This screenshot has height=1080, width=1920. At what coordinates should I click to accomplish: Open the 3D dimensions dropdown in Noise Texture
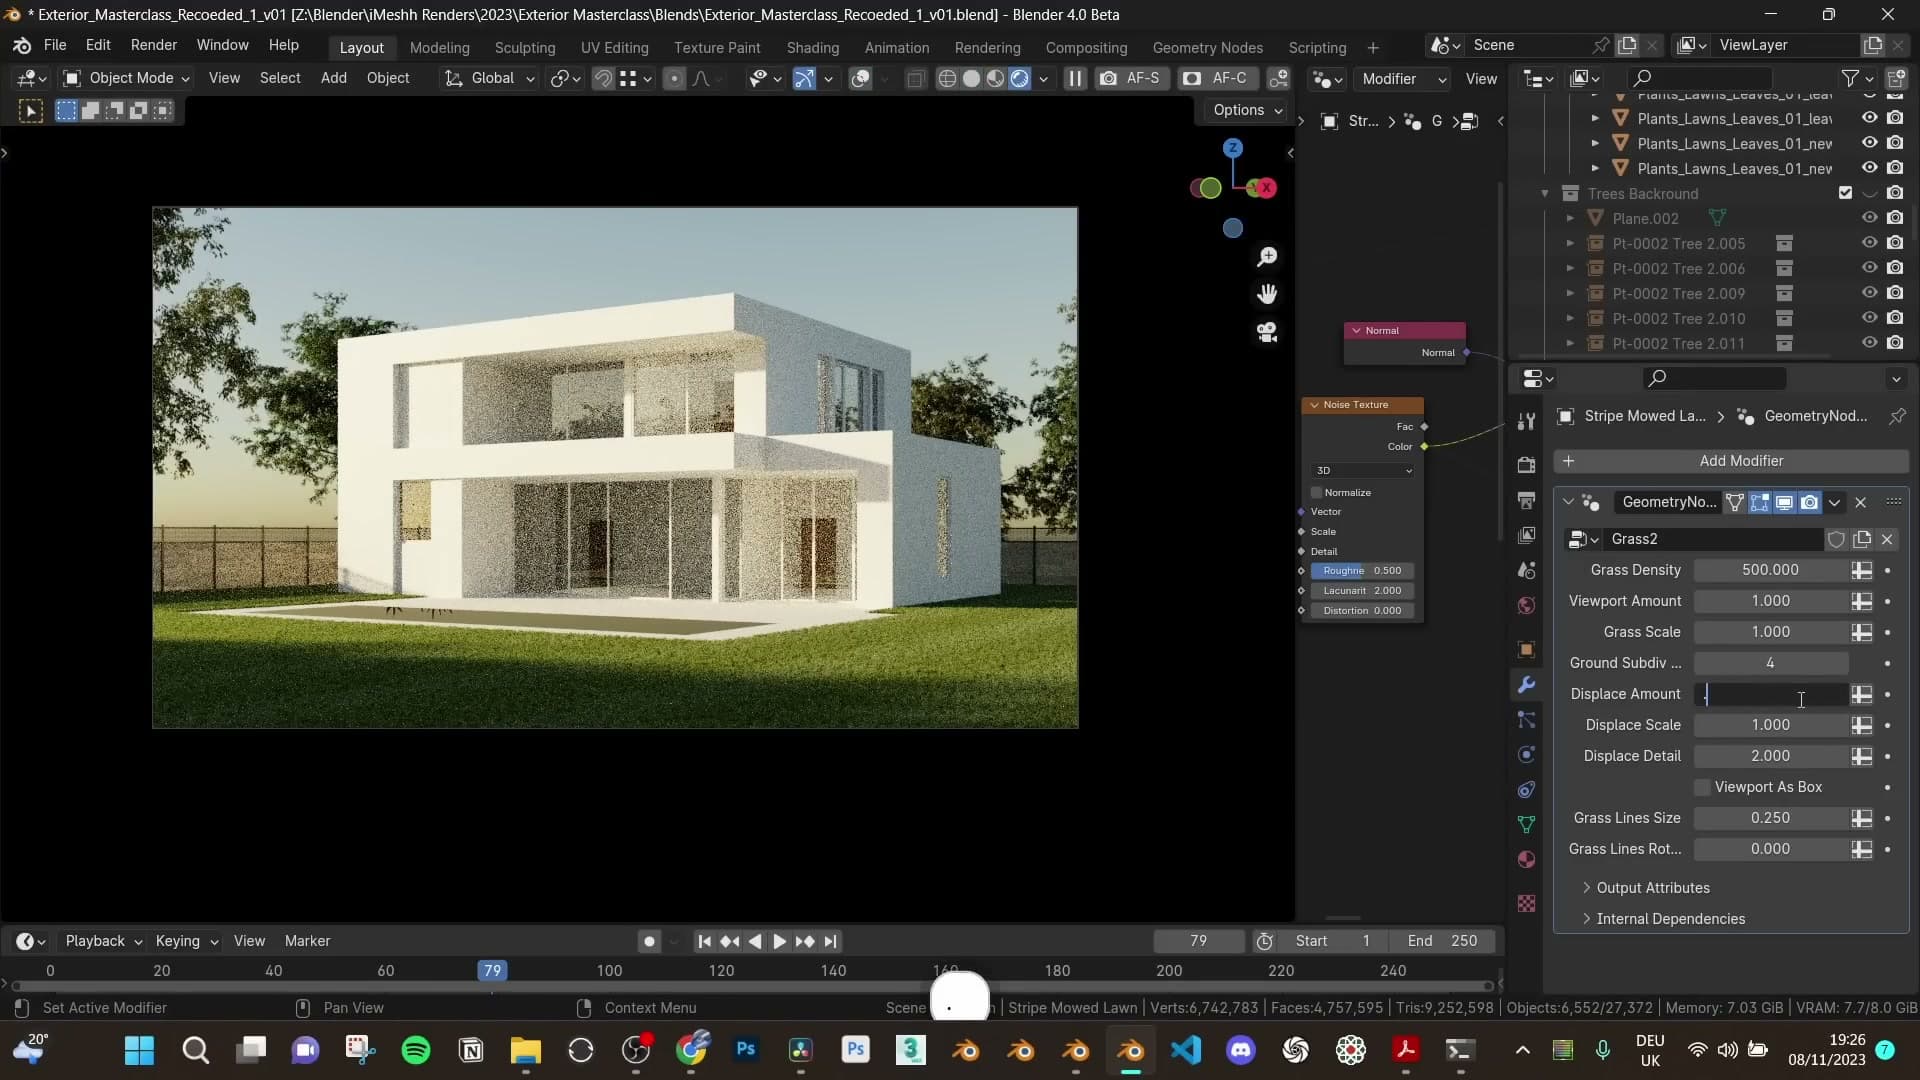pyautogui.click(x=1364, y=471)
